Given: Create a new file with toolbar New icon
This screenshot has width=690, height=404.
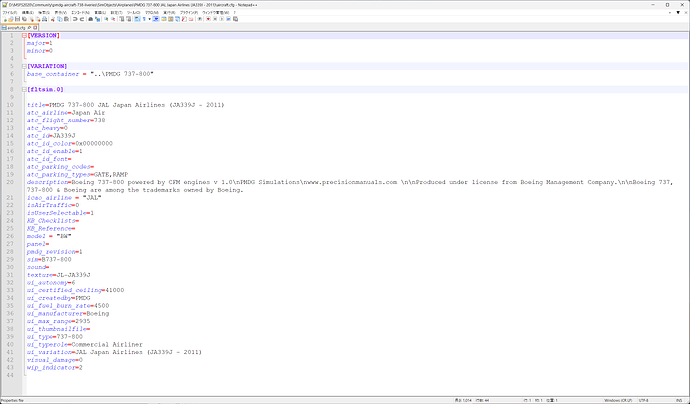Looking at the screenshot, I should tap(5, 19).
